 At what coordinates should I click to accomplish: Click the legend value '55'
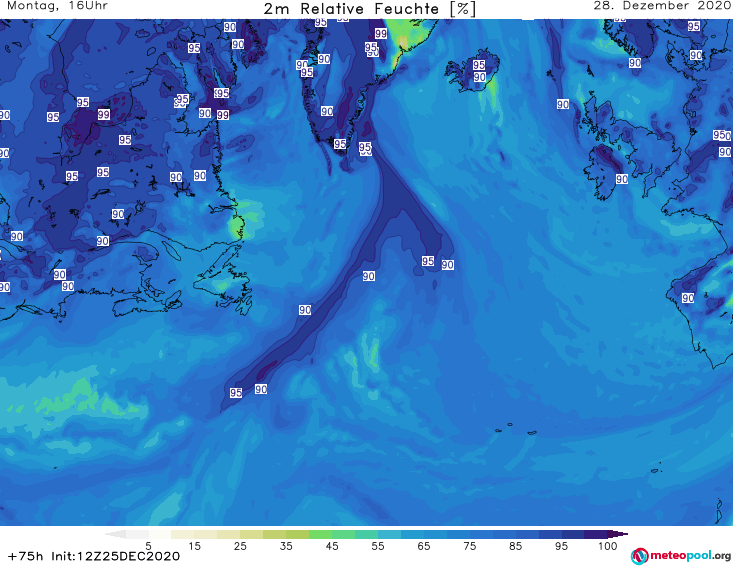pyautogui.click(x=378, y=546)
